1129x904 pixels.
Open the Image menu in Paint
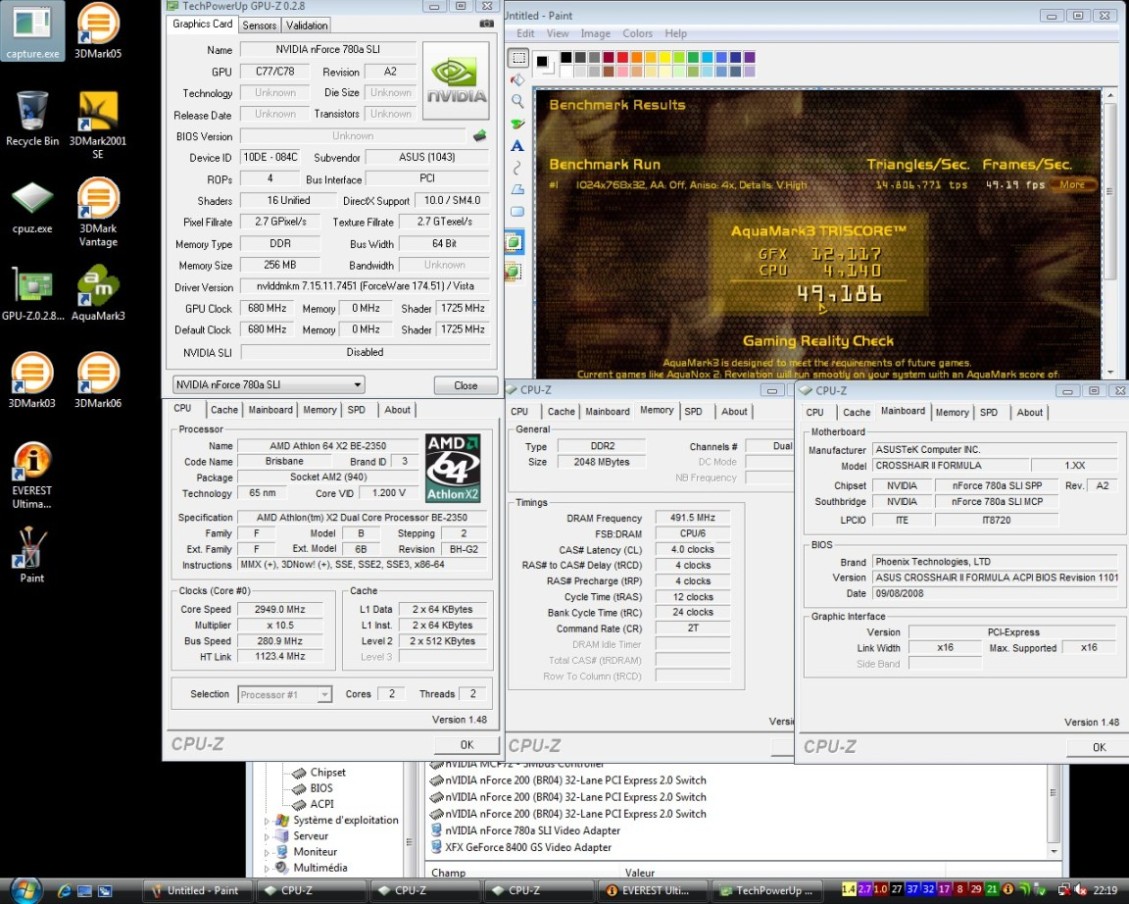coord(595,33)
